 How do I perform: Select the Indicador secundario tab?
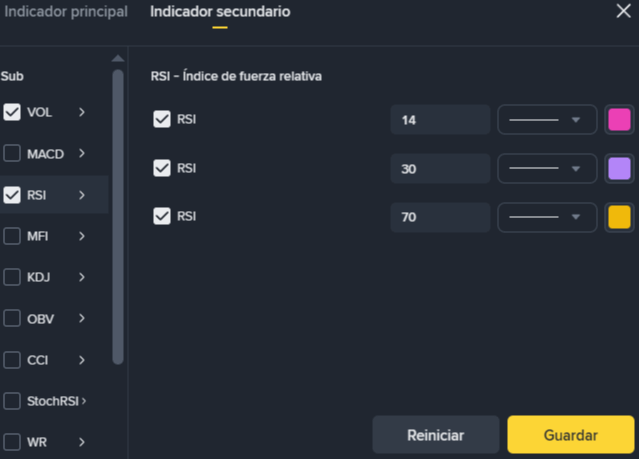tap(220, 12)
